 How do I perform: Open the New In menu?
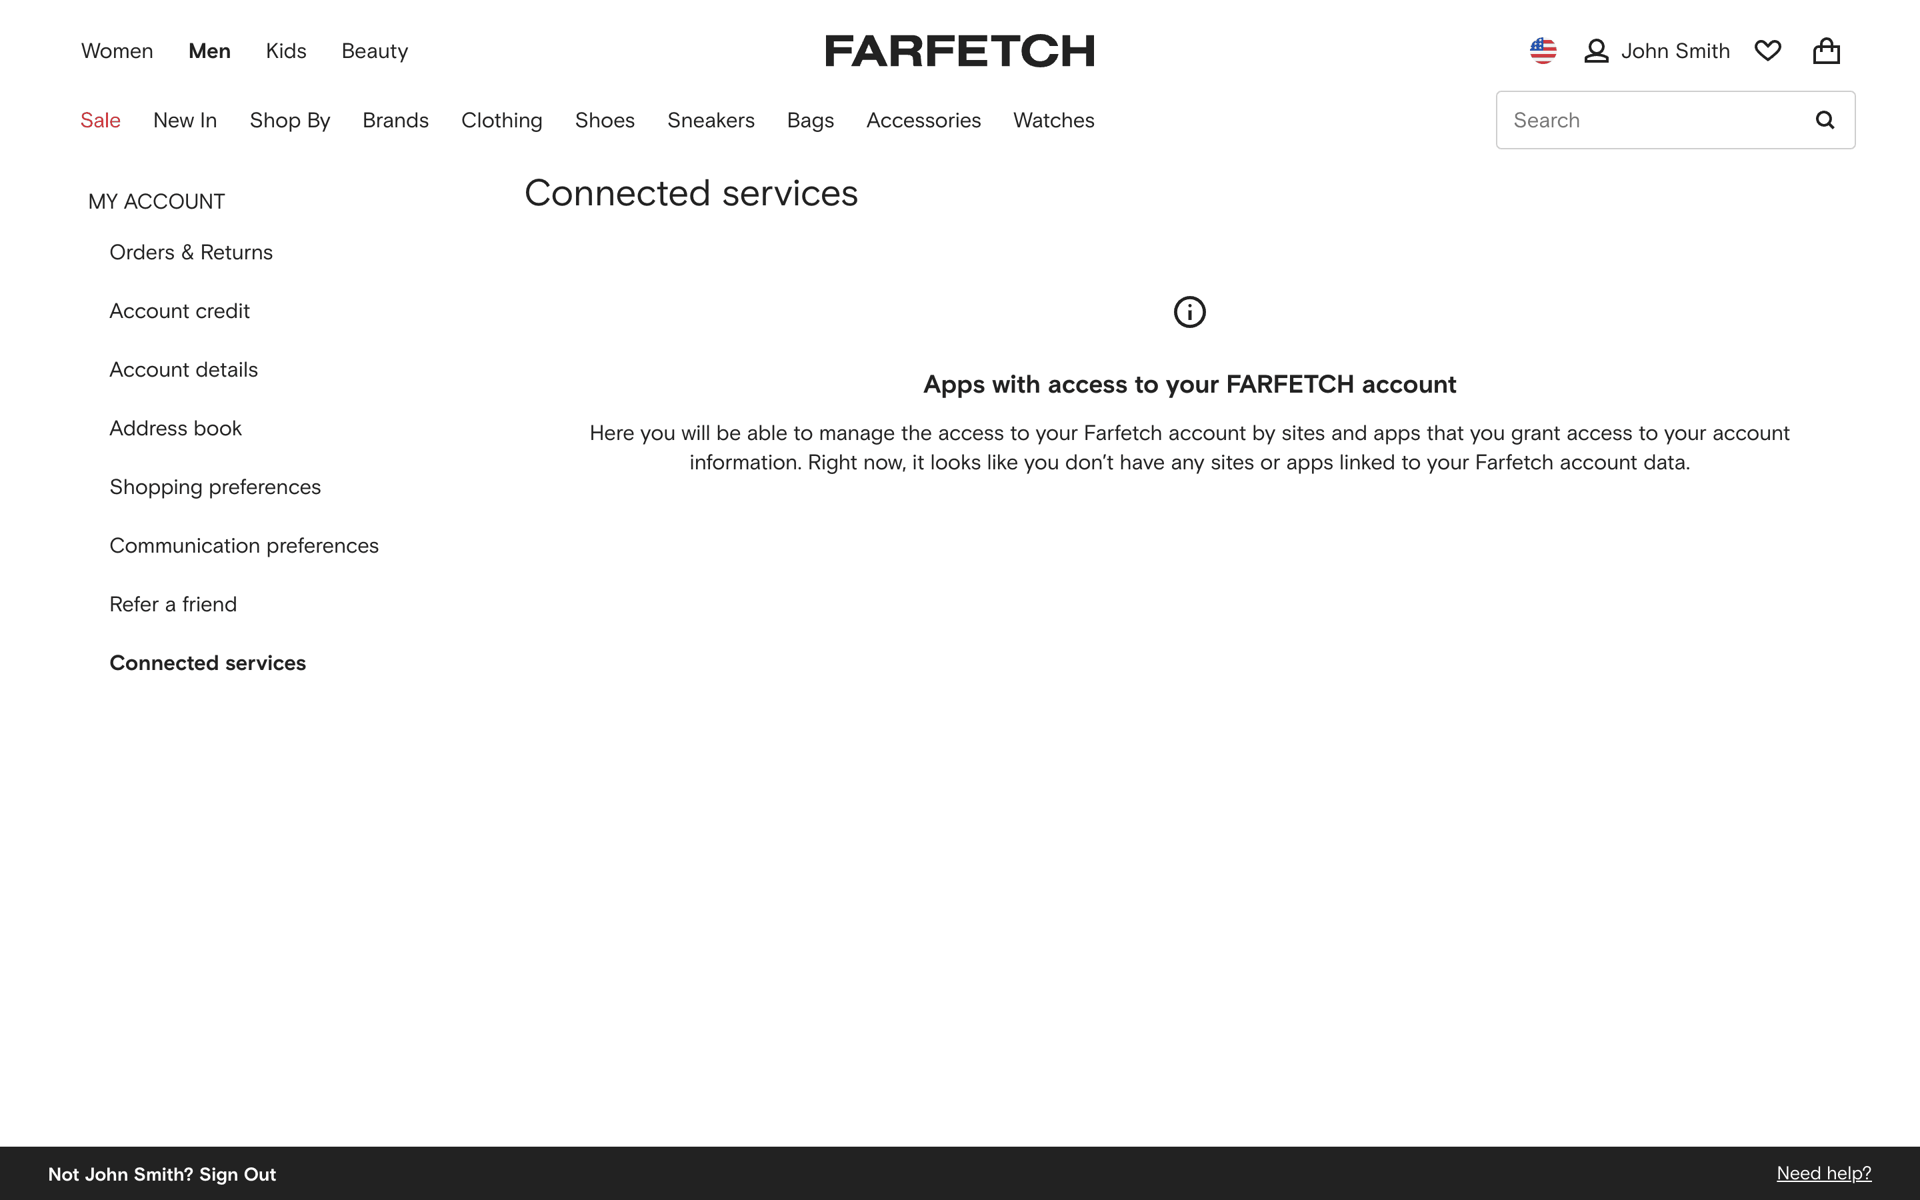[x=185, y=120]
